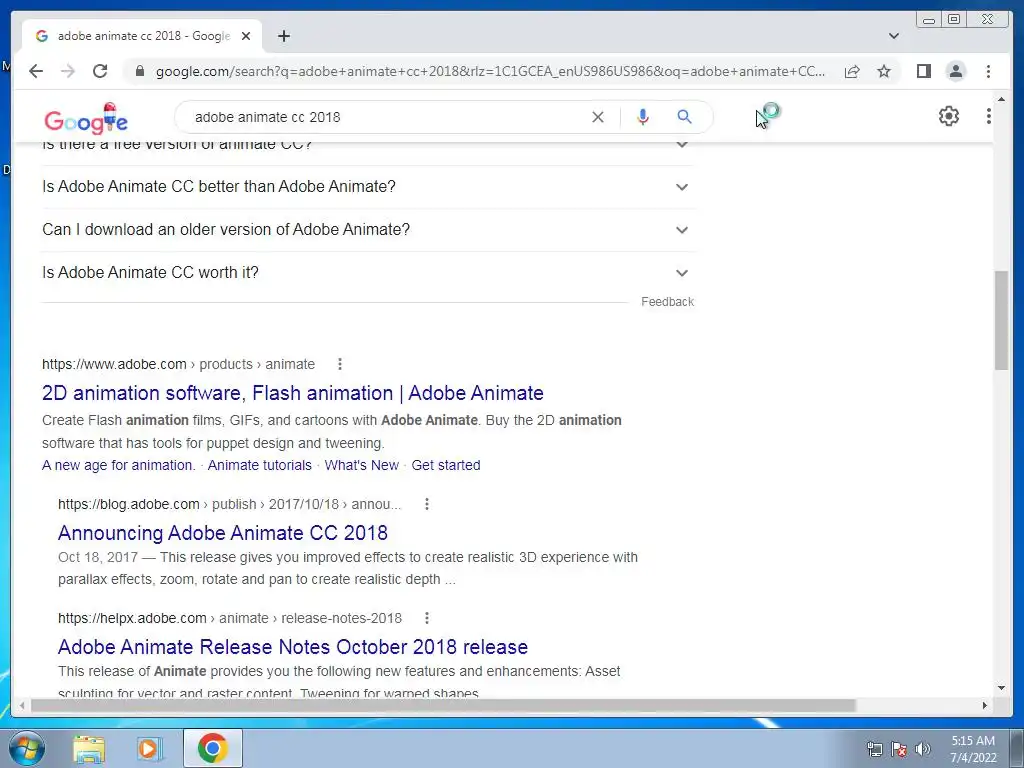Open more options for adobe.com products result
Screen dimensions: 1024x768
coord(340,364)
